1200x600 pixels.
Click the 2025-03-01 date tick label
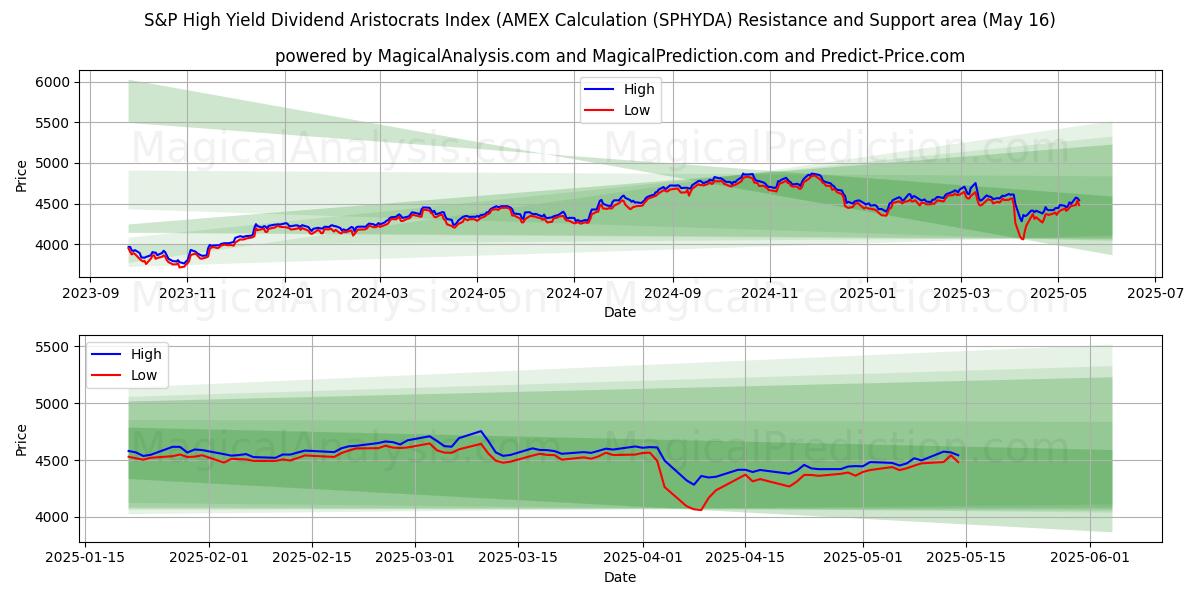[x=415, y=559]
